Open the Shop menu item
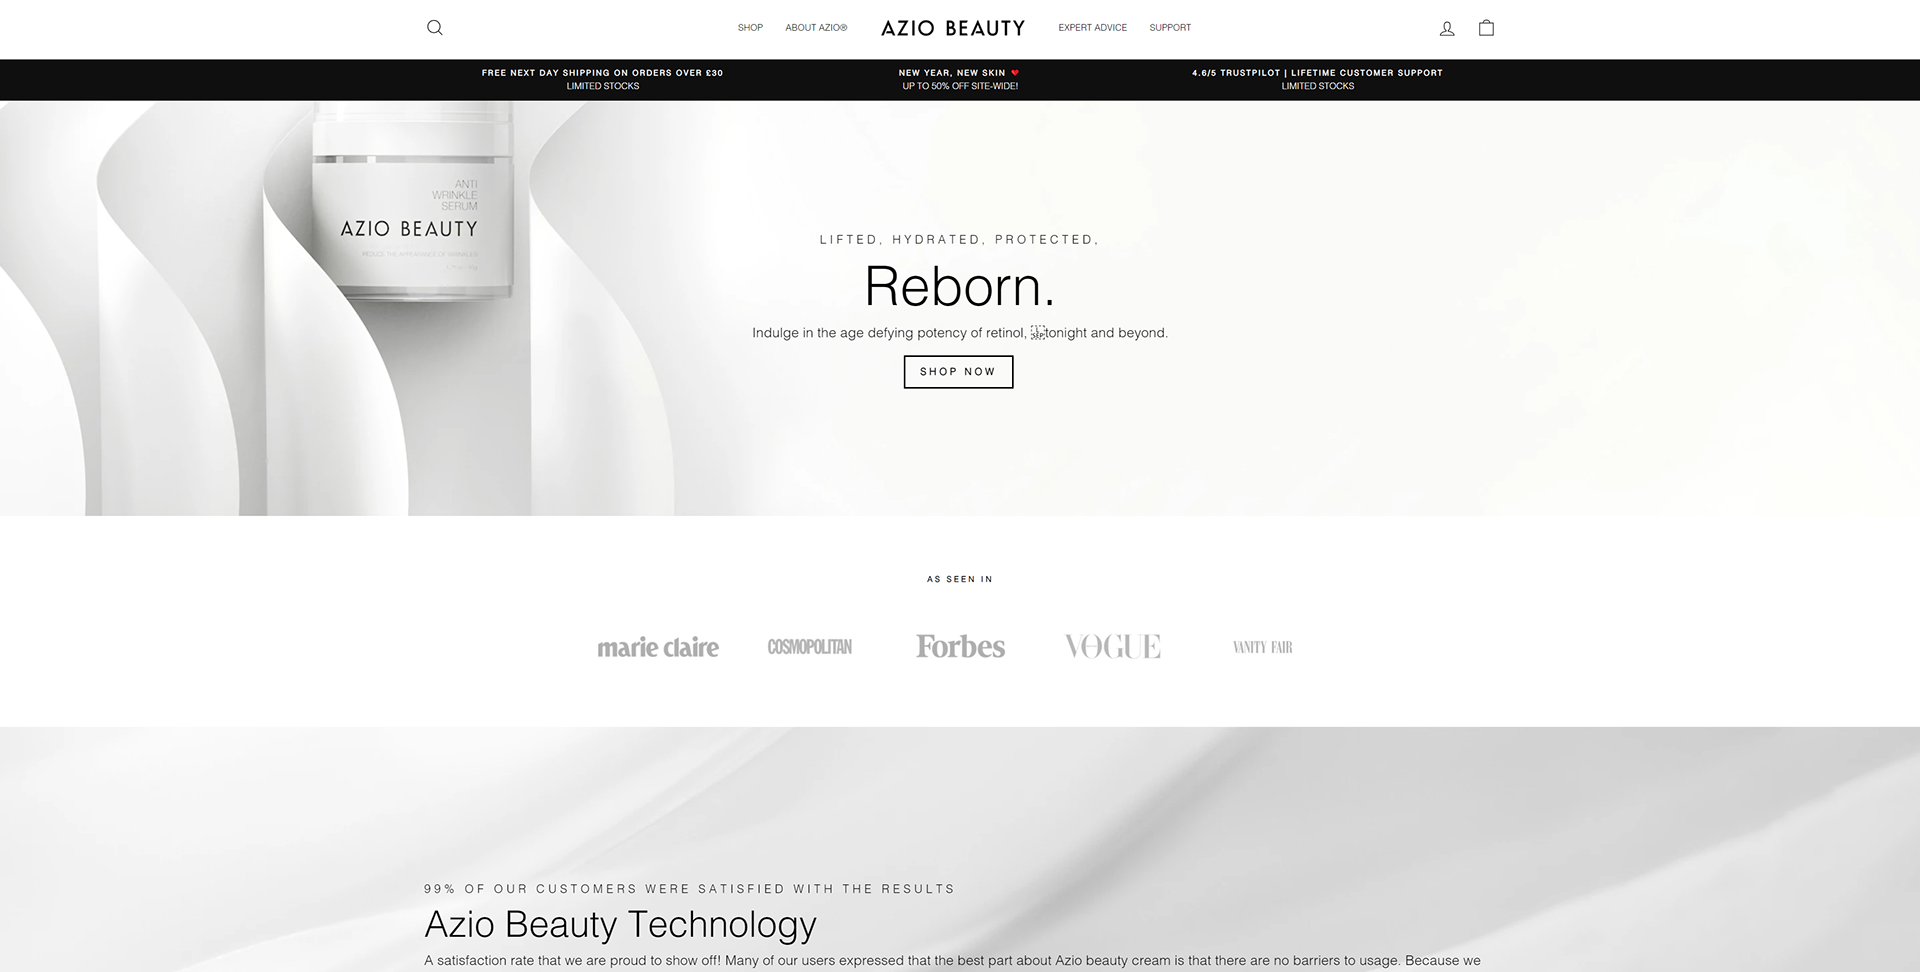Screen dimensions: 1920x972 pos(750,28)
